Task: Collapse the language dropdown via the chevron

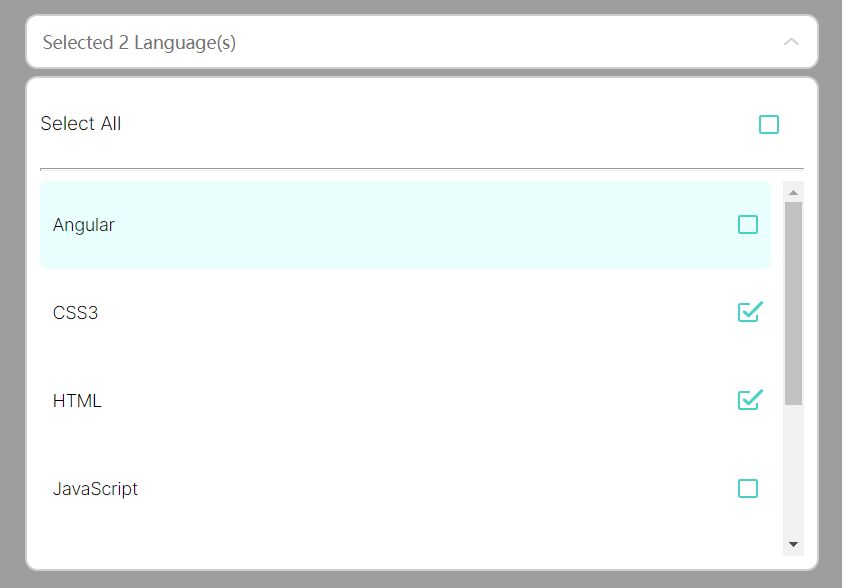Action: [x=792, y=42]
